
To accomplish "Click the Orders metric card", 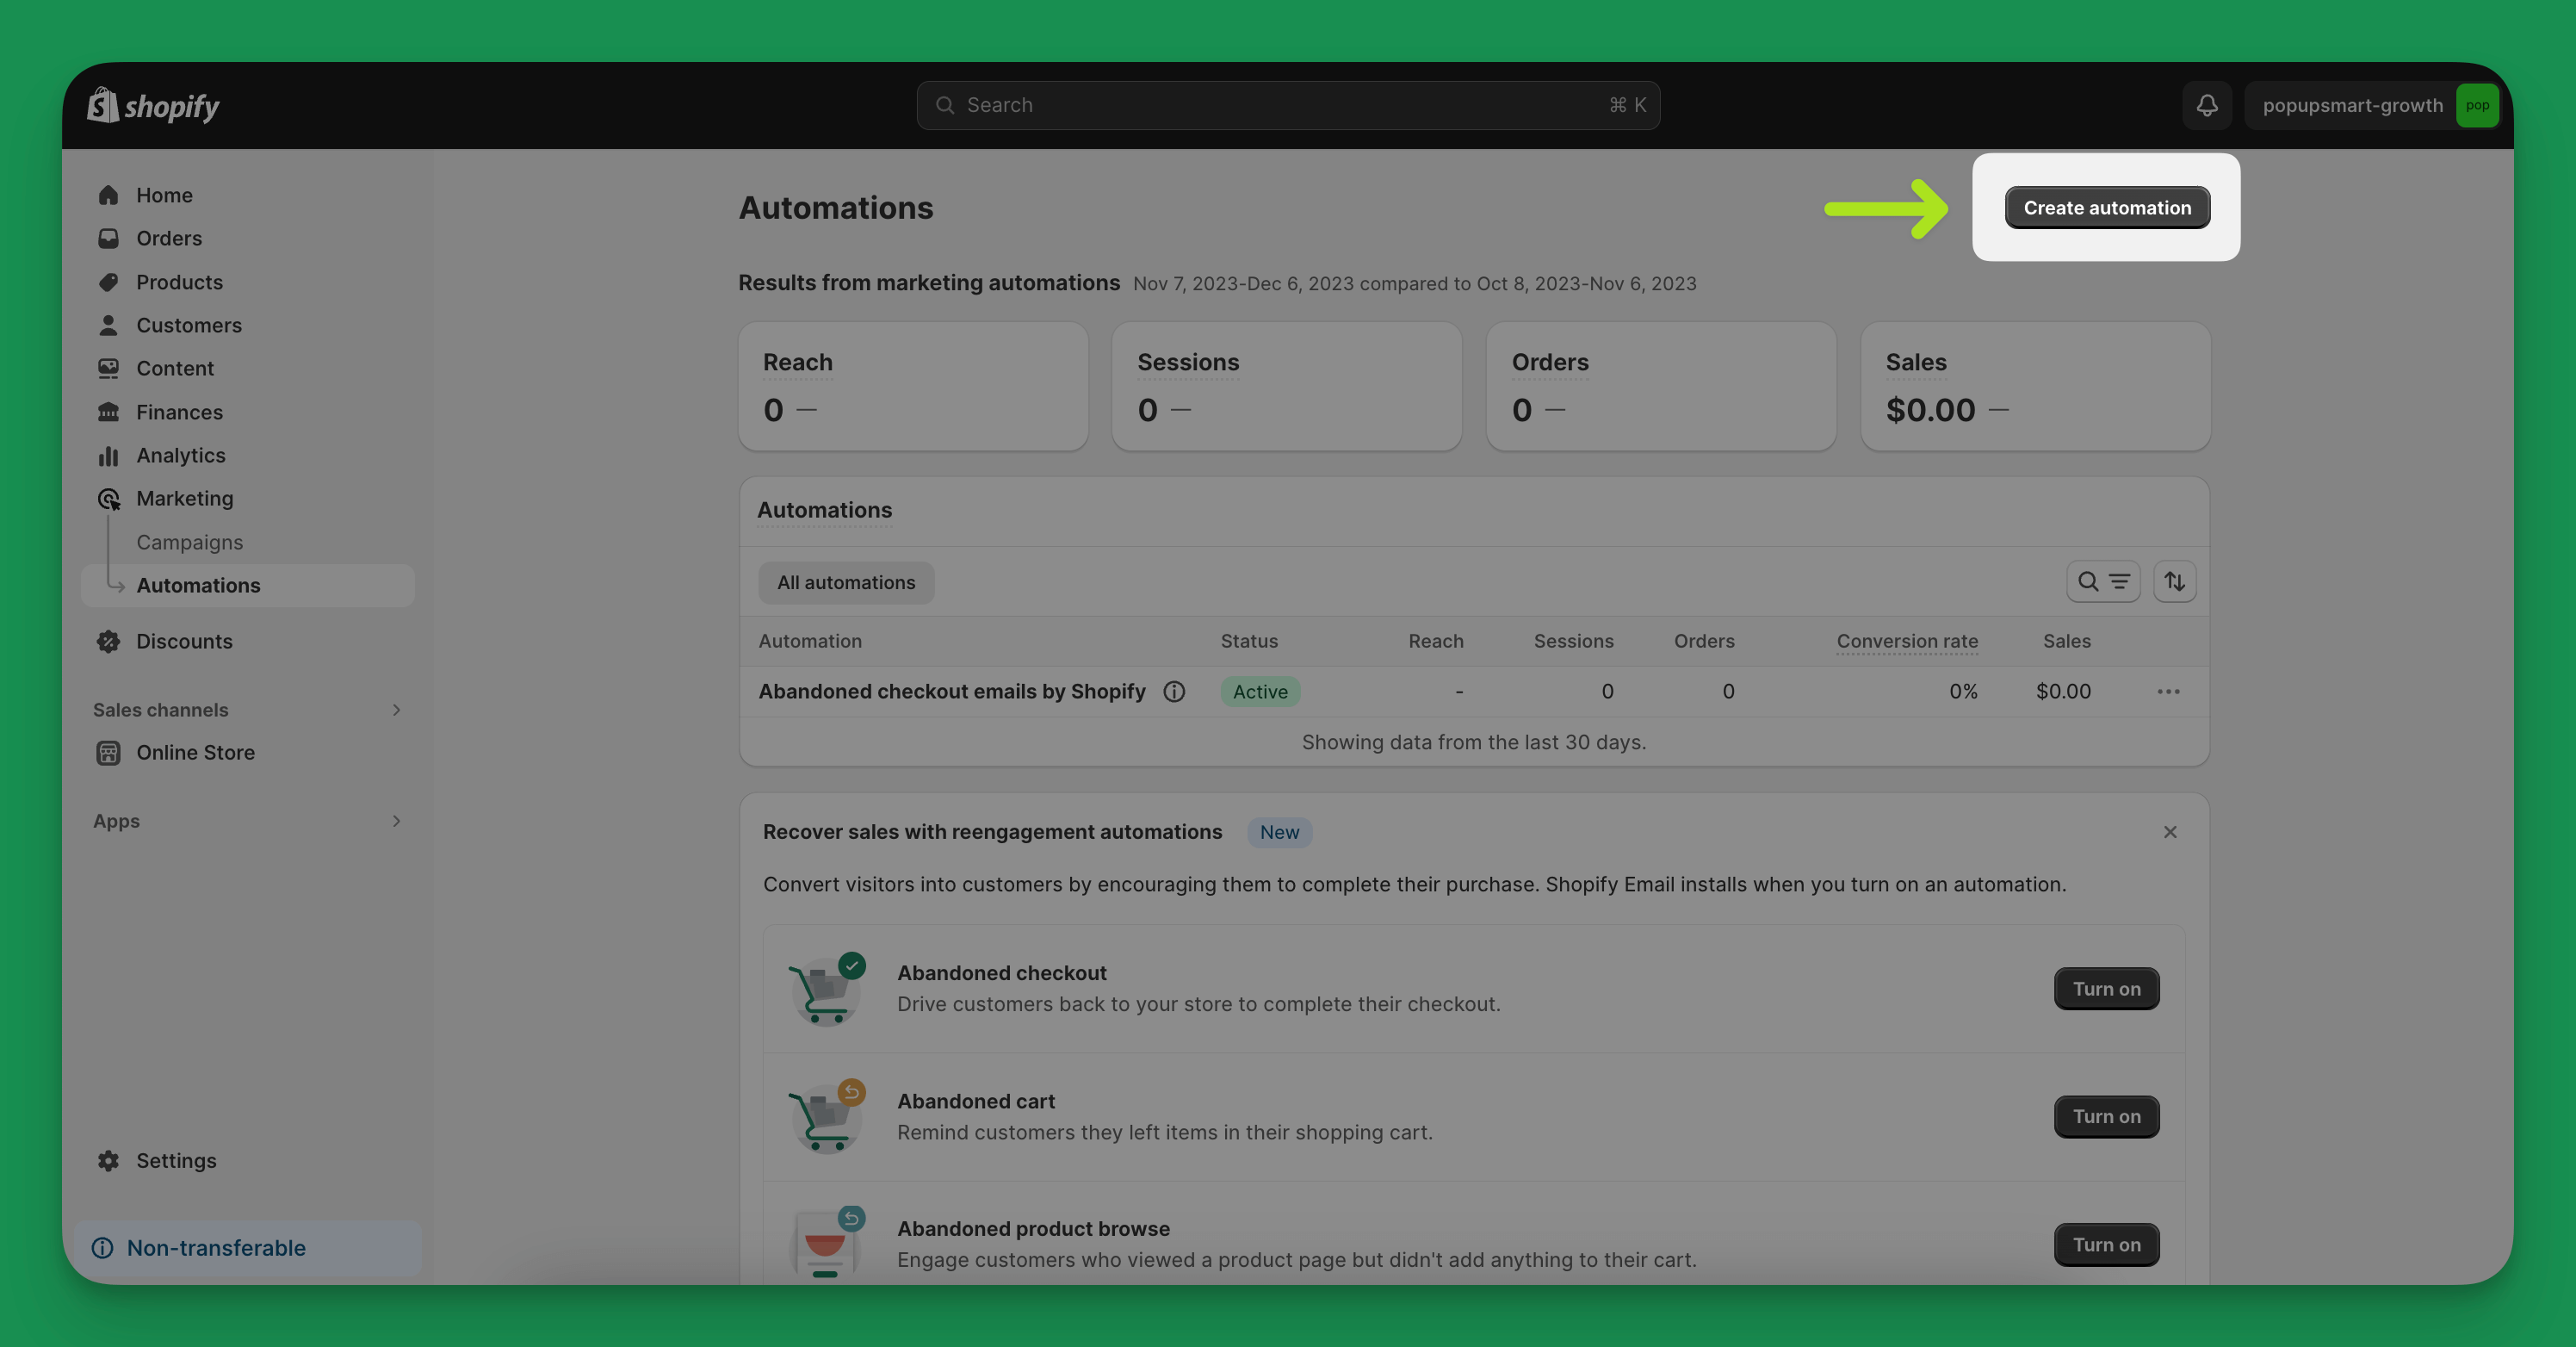I will pos(1661,386).
